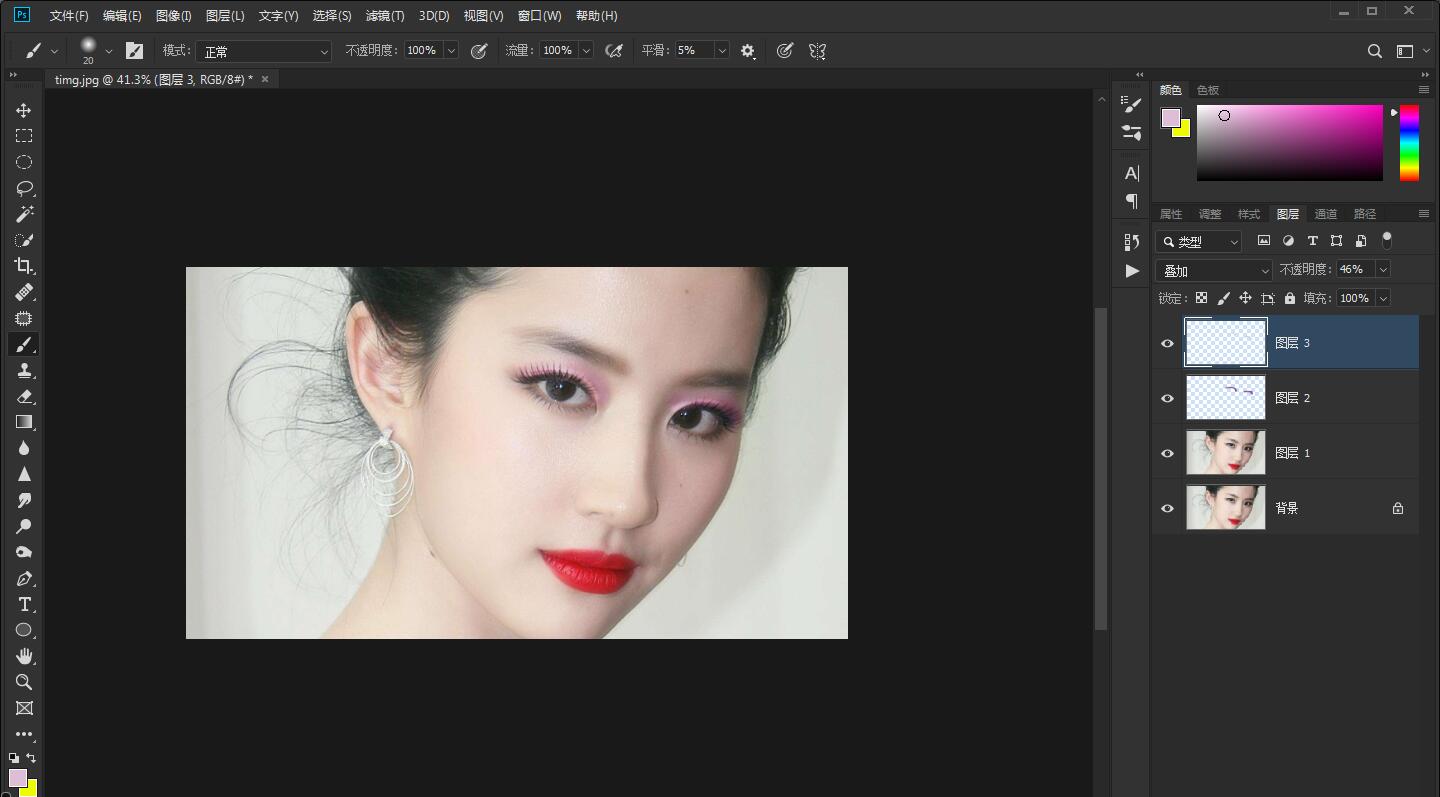This screenshot has width=1440, height=797.
Task: Hide the 背景 layer
Action: pyautogui.click(x=1167, y=508)
